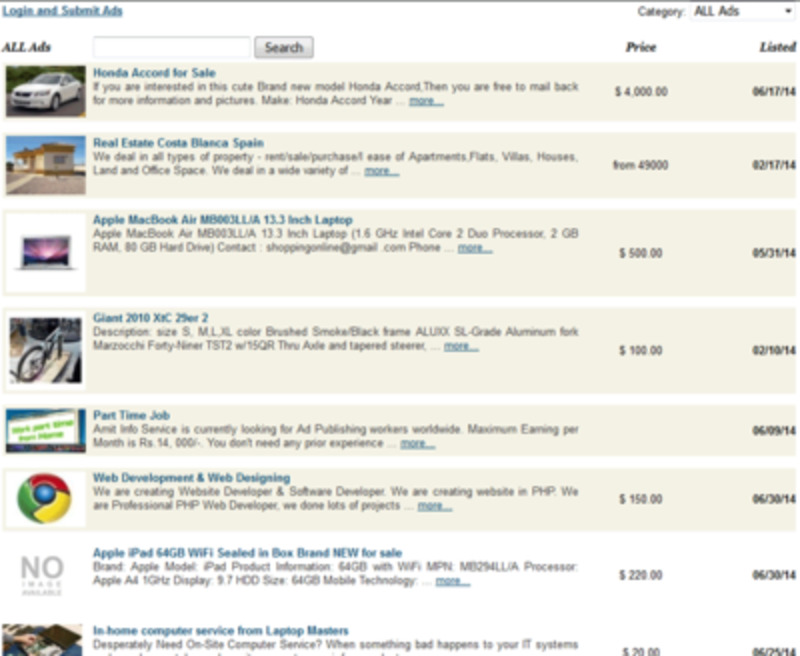Focus the ads search text field
Screen dimensions: 800x656
(x=172, y=47)
